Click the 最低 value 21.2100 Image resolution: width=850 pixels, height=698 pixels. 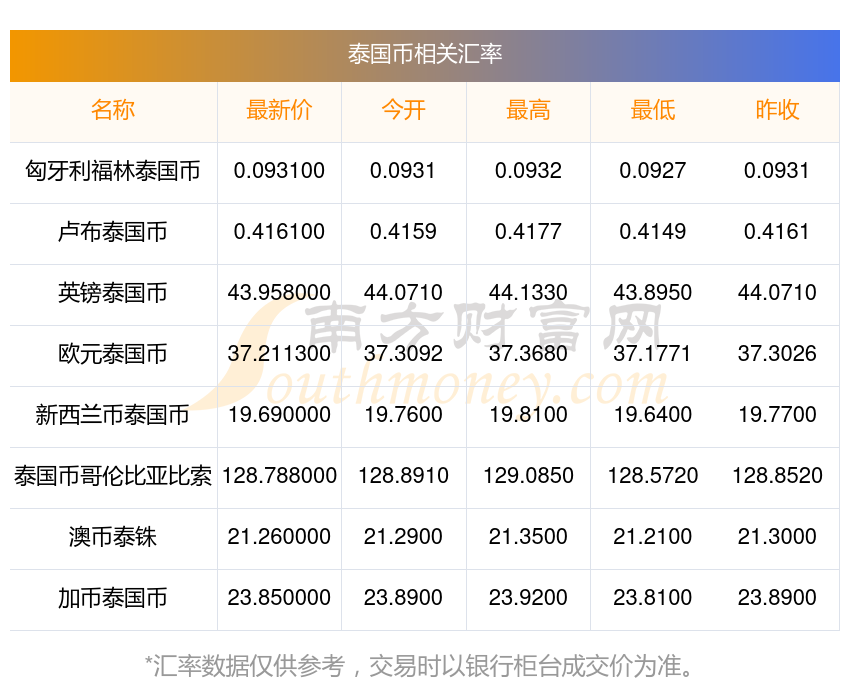[x=653, y=537]
